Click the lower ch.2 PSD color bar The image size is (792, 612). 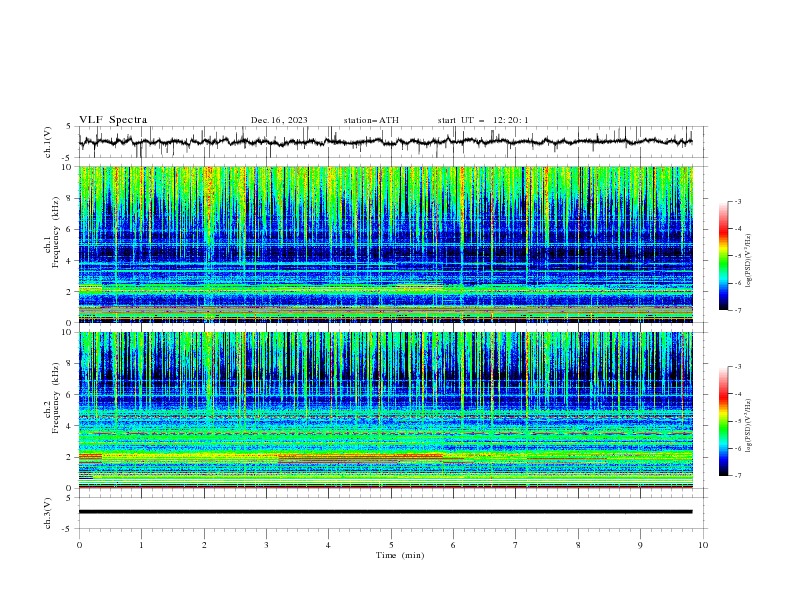724,421
